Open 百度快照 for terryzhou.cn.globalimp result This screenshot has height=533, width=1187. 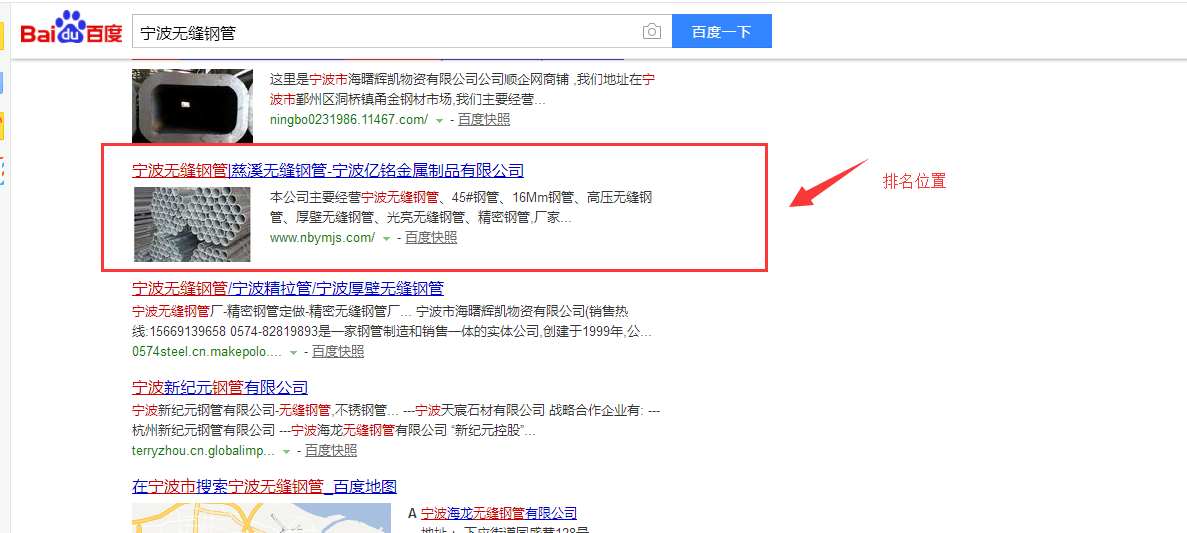331,451
